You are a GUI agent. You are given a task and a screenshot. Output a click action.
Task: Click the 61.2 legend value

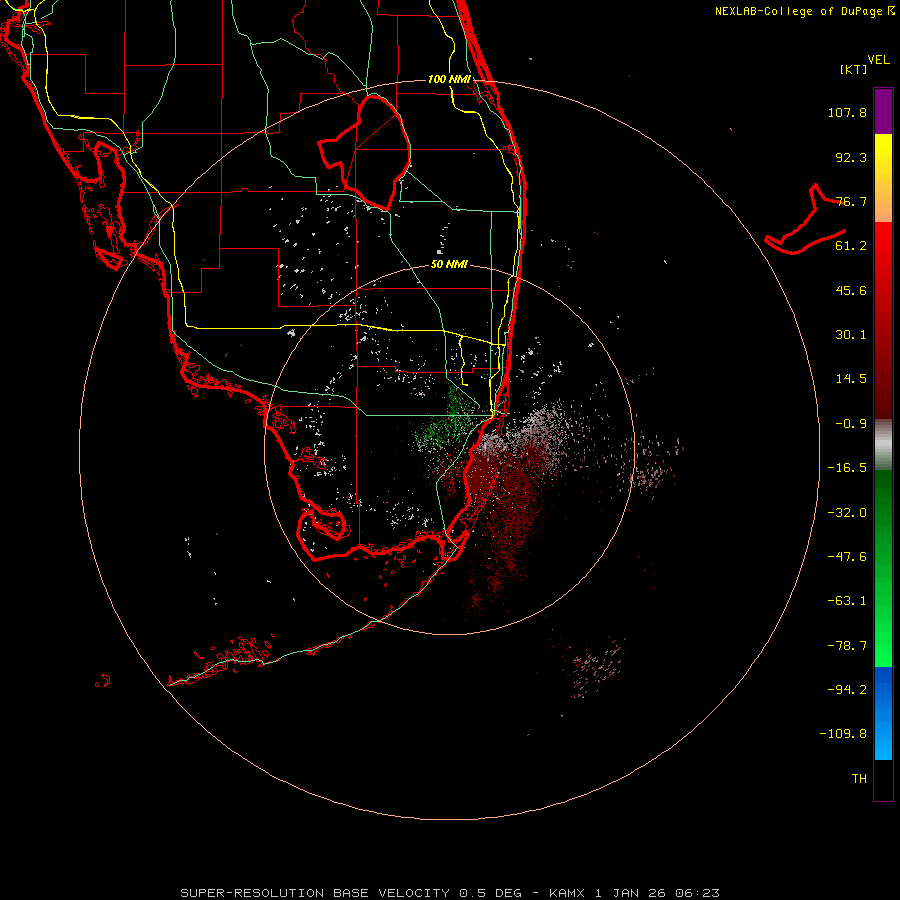click(x=851, y=246)
